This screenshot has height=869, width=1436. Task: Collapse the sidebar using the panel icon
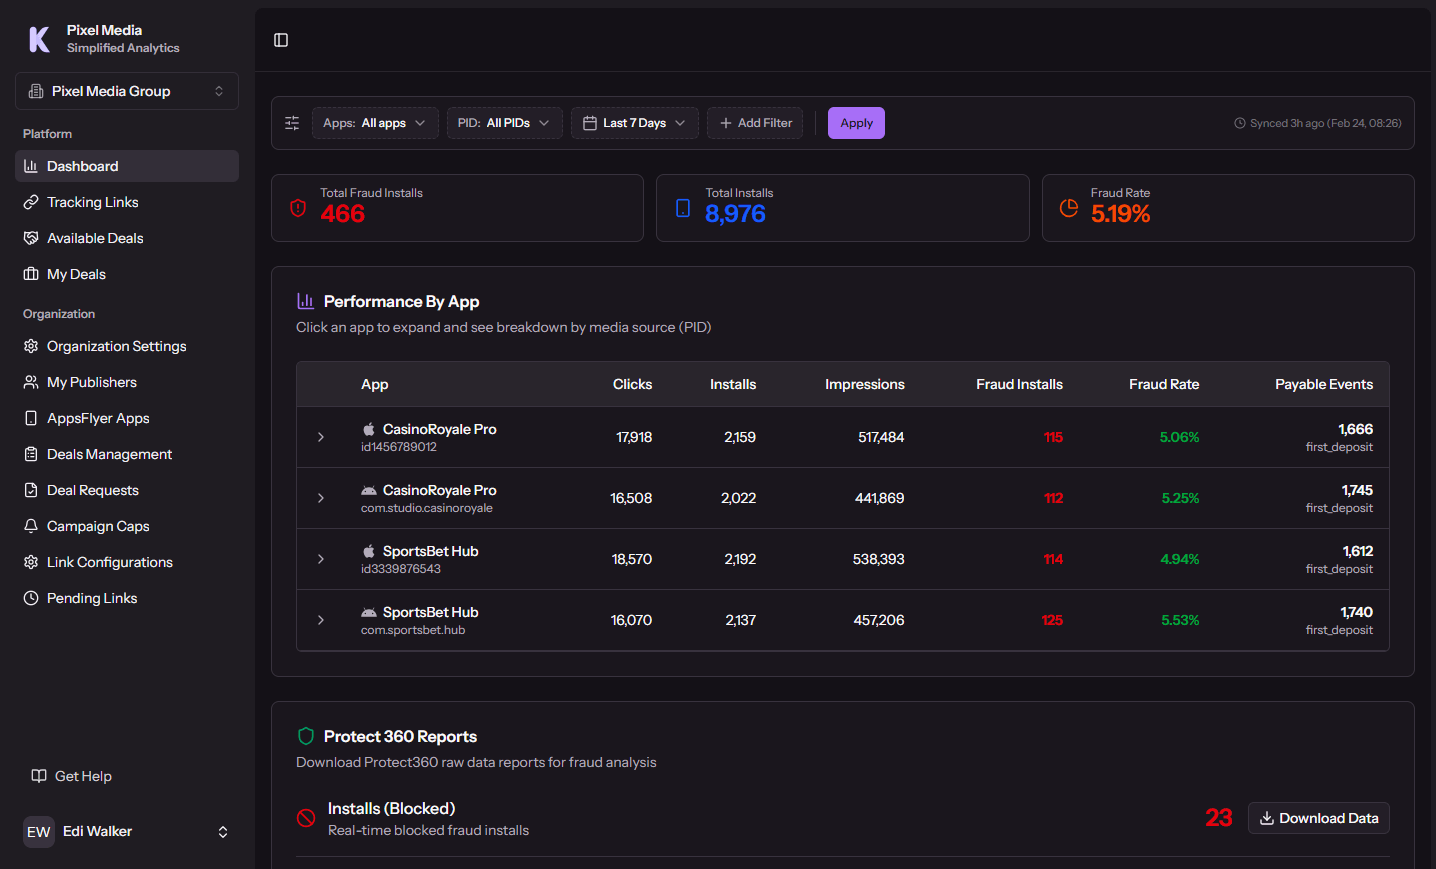pyautogui.click(x=280, y=40)
